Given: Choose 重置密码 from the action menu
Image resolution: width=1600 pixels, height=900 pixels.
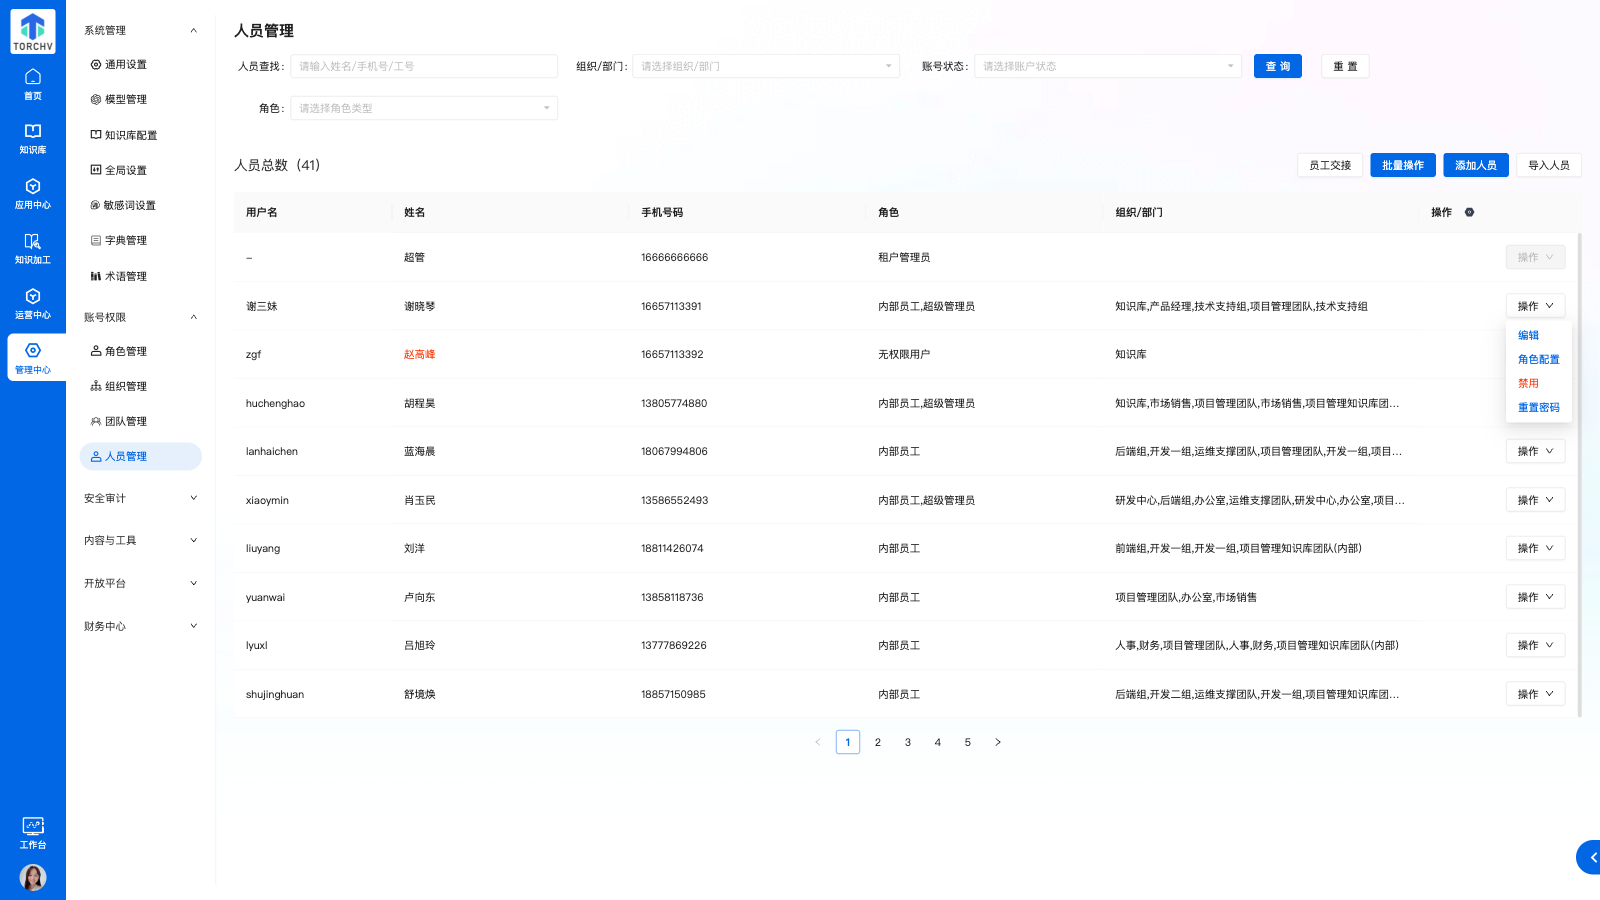Looking at the screenshot, I should tap(1538, 407).
